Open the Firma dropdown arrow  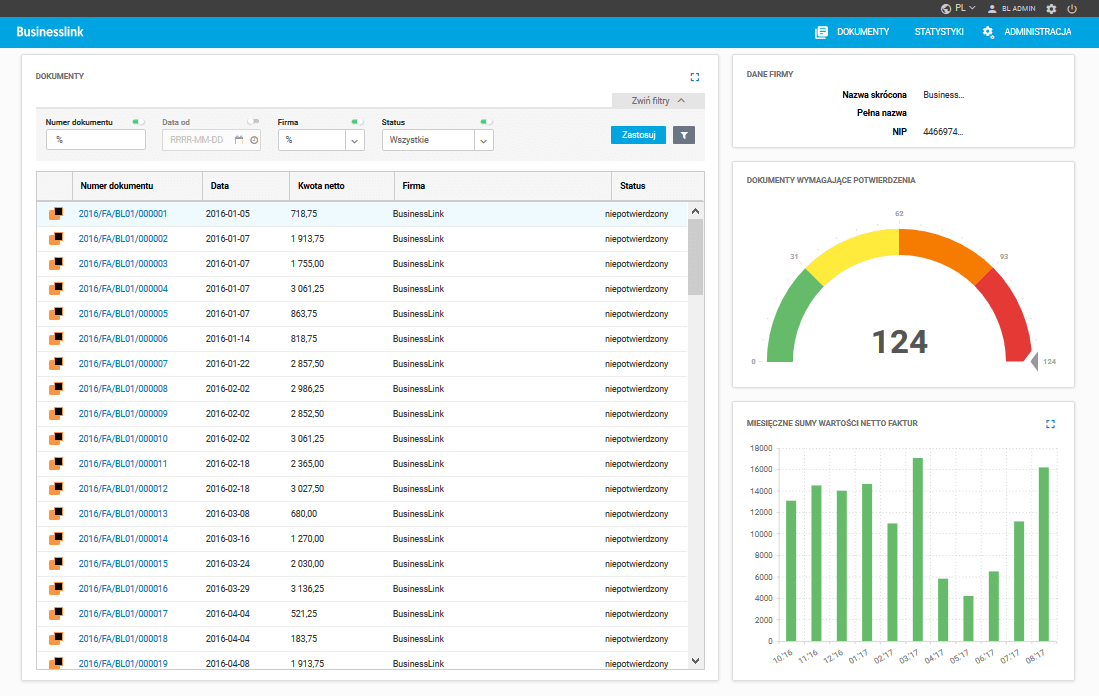(355, 141)
